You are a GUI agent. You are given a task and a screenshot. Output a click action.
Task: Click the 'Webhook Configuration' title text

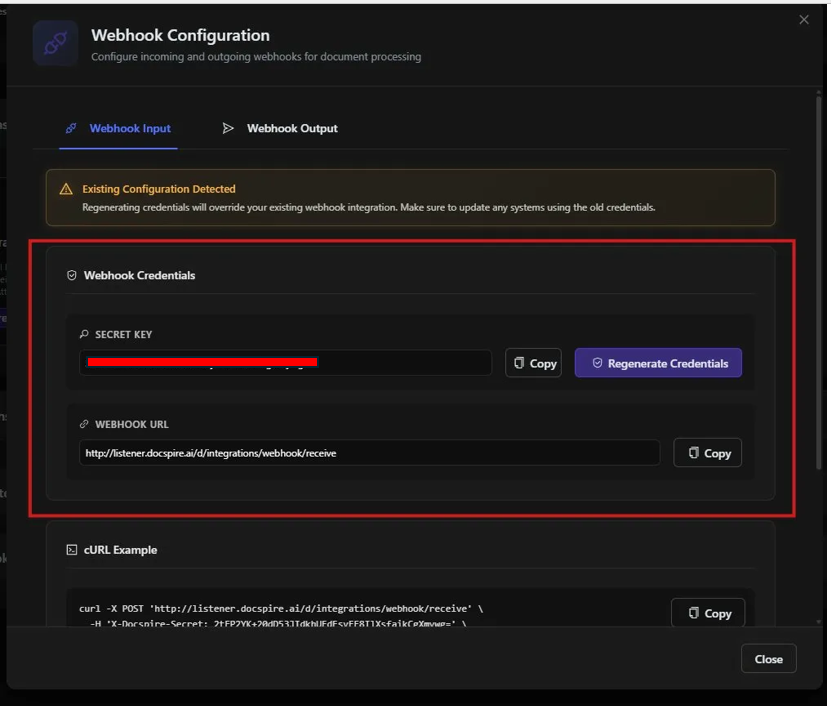[180, 35]
